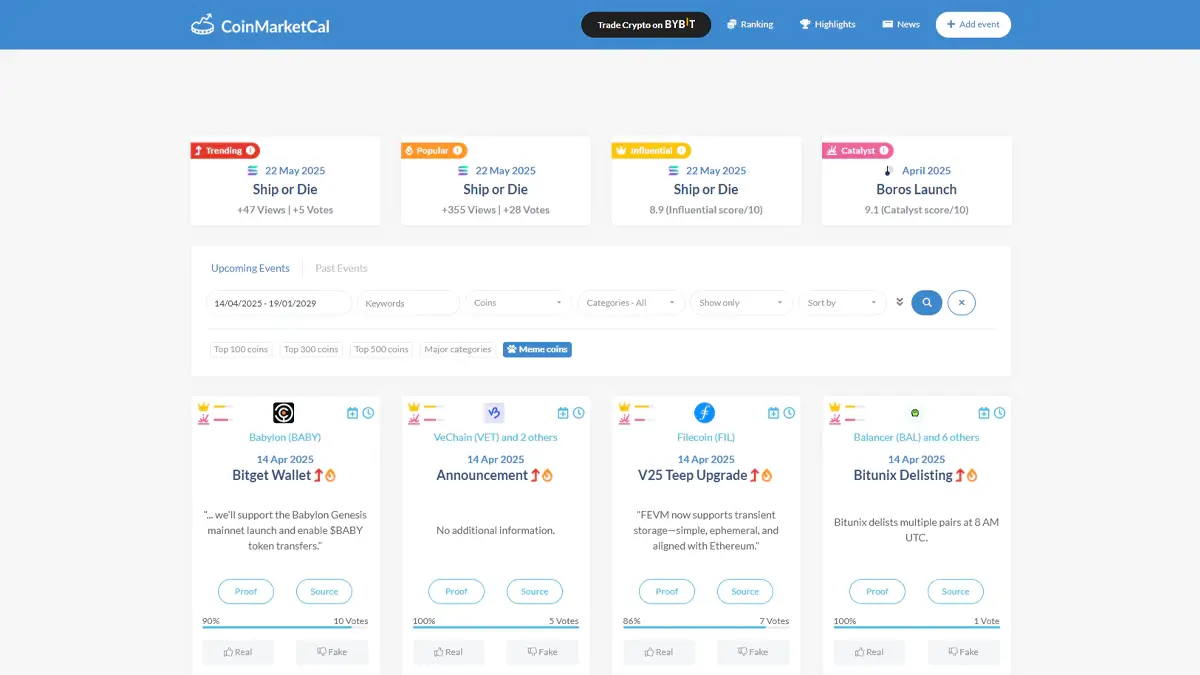Open the Babylon (BABY) coin link

pos(285,437)
